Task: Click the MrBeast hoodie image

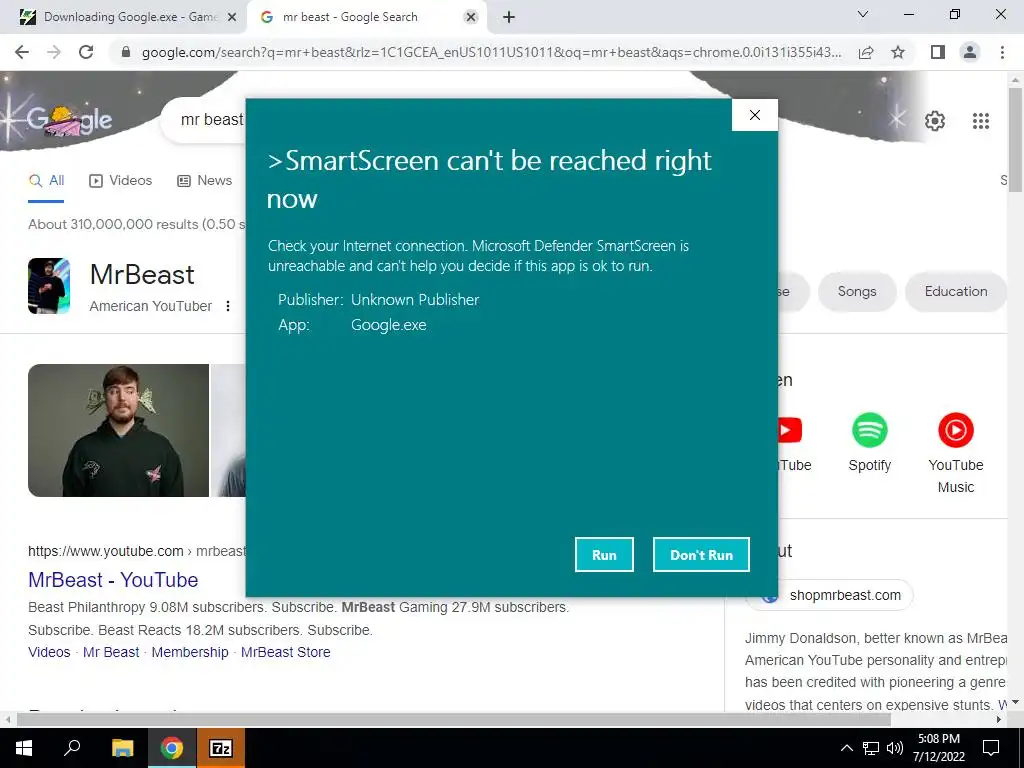Action: (118, 430)
